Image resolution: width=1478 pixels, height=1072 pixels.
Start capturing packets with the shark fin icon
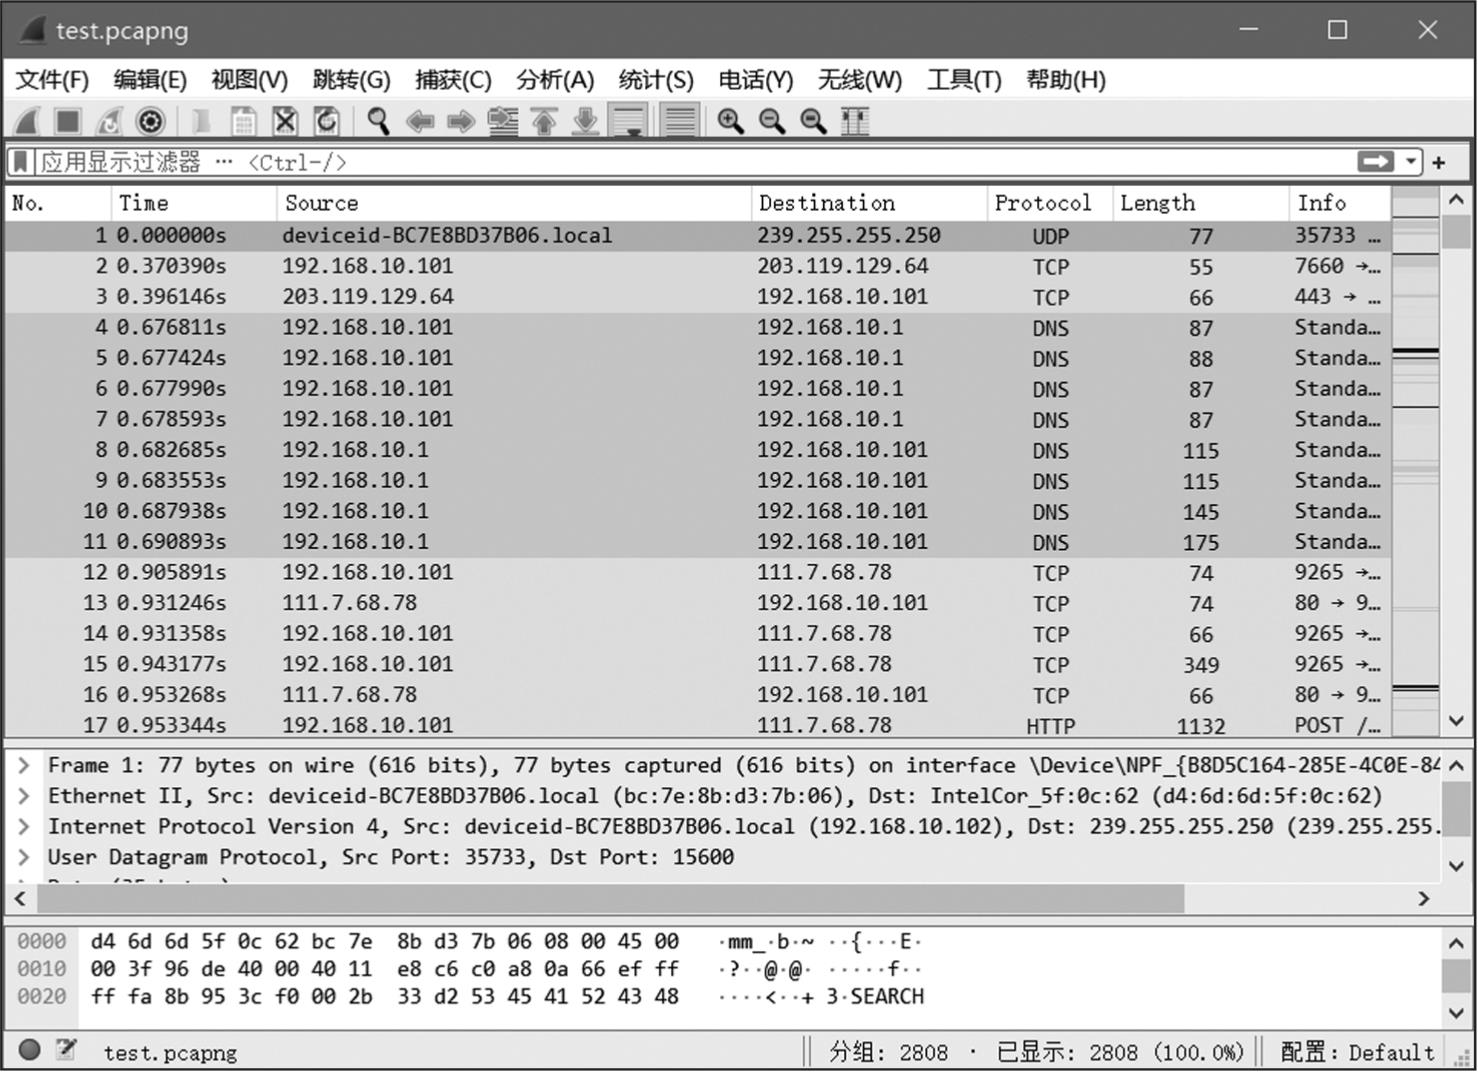pos(28,122)
